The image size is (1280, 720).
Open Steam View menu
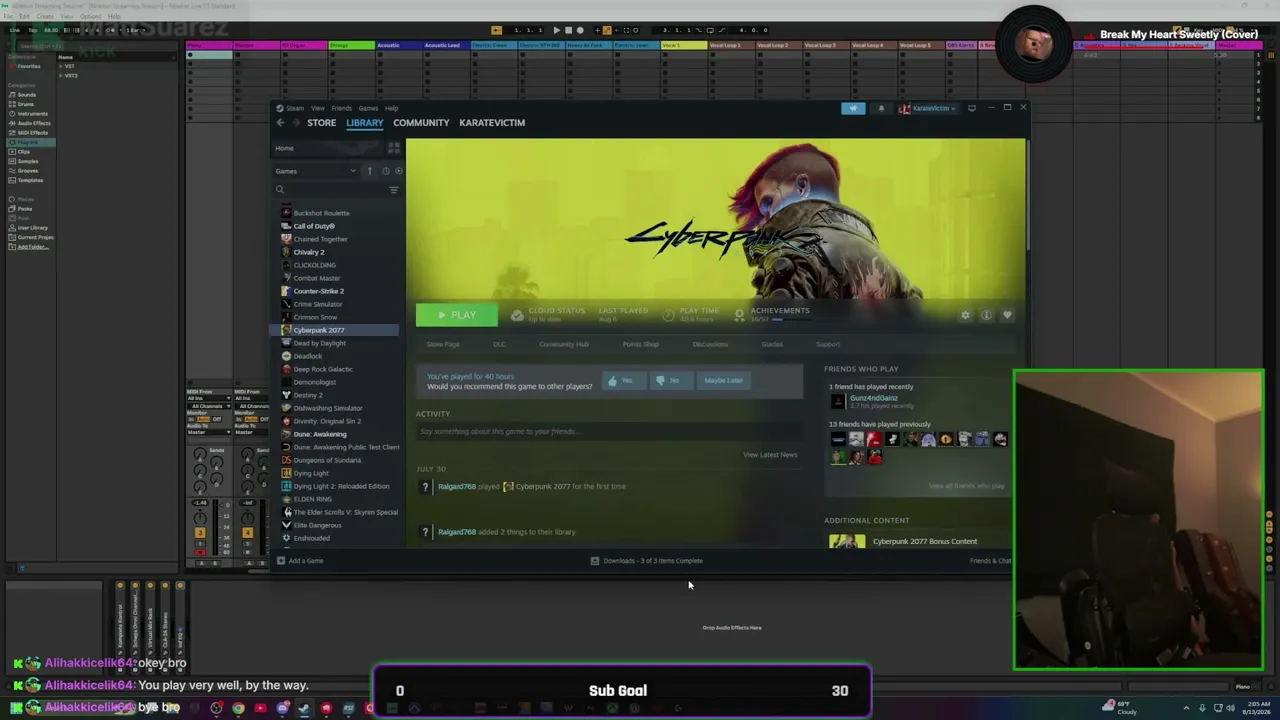tap(317, 108)
